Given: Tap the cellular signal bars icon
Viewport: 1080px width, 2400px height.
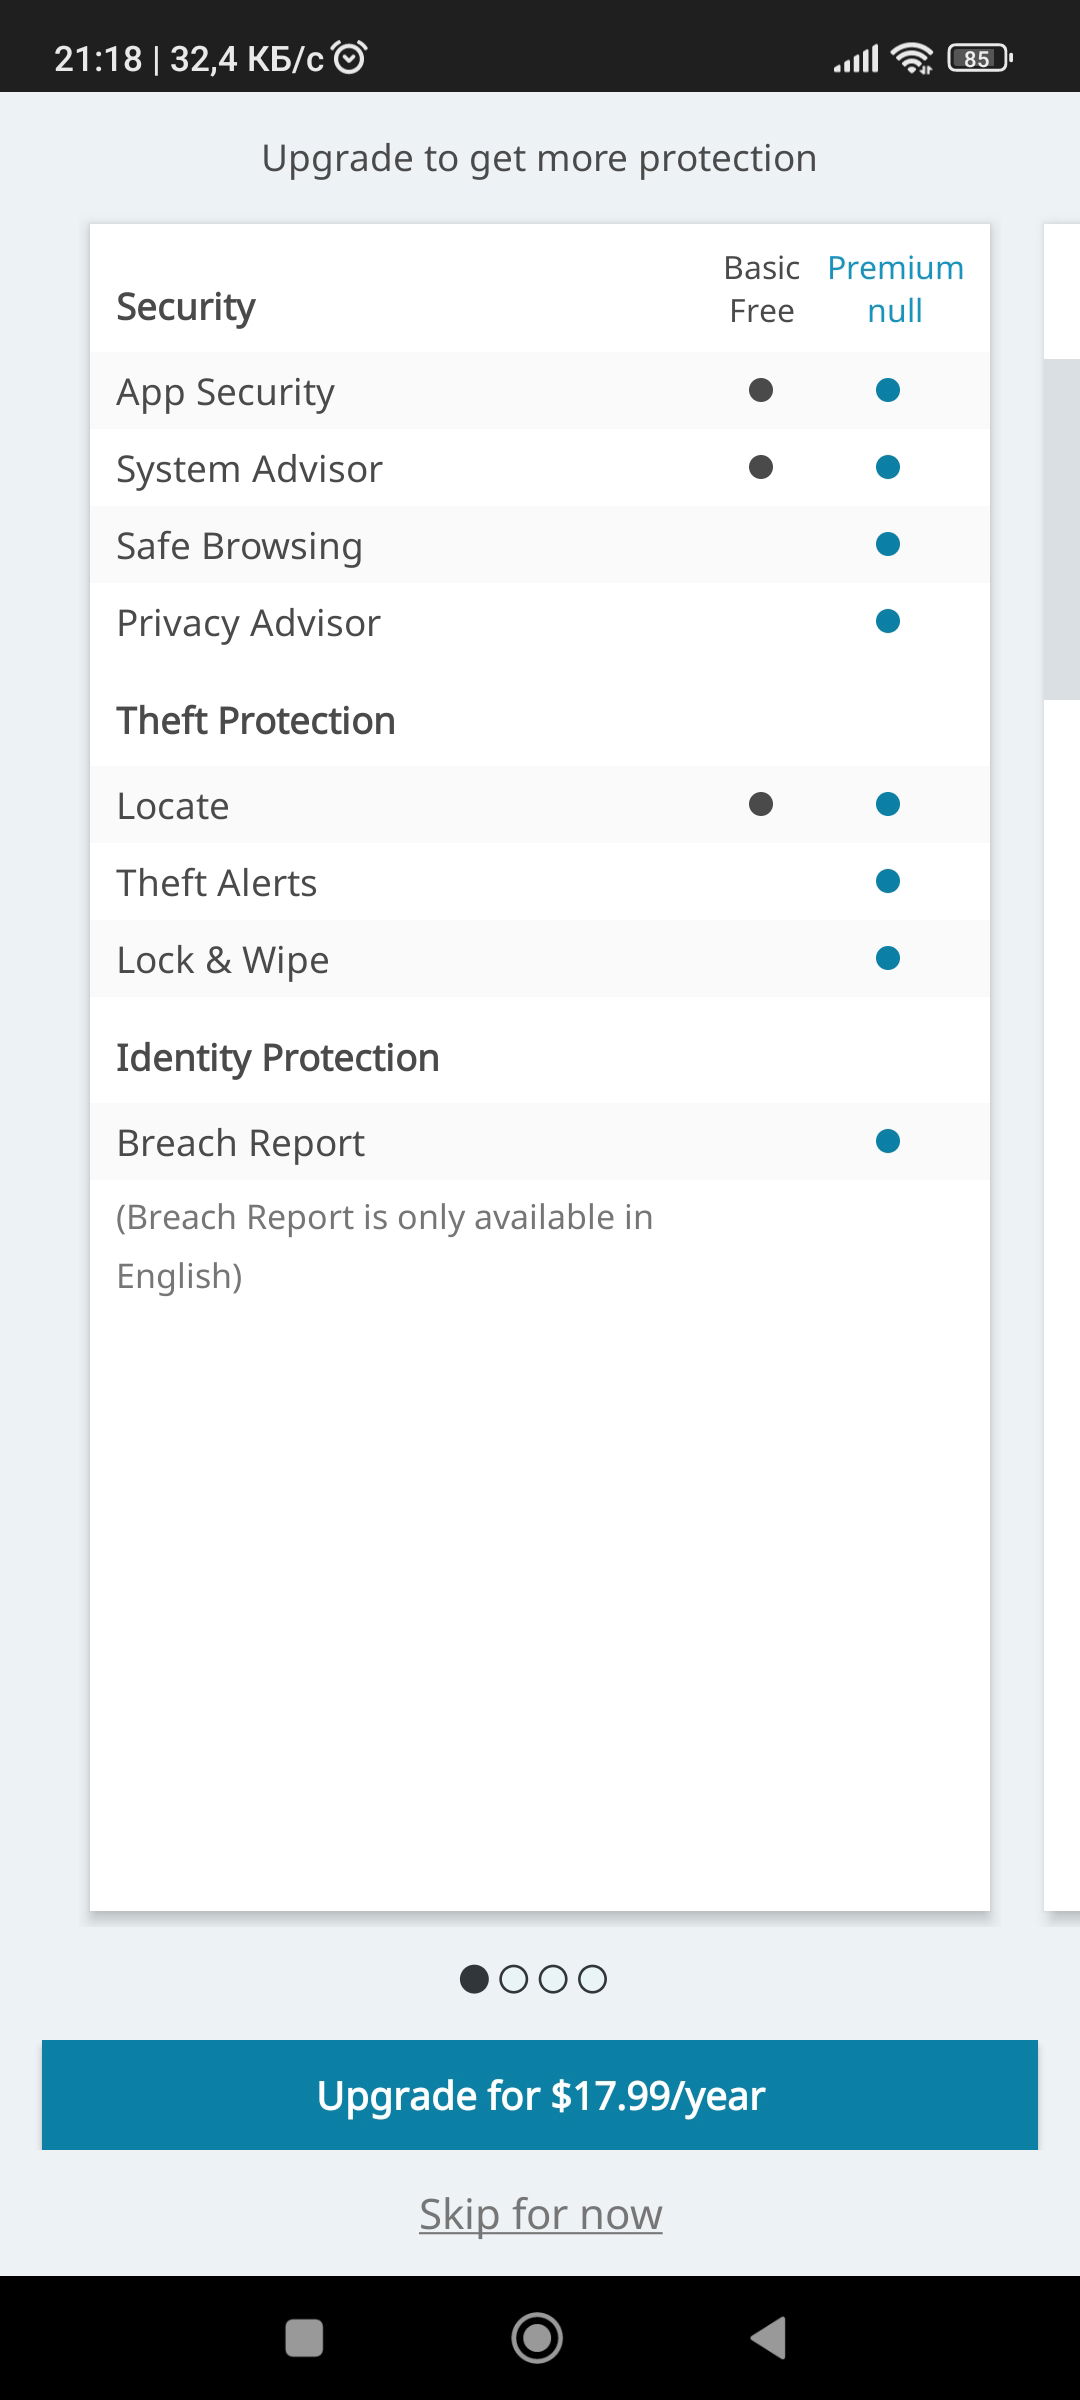Looking at the screenshot, I should coord(856,59).
